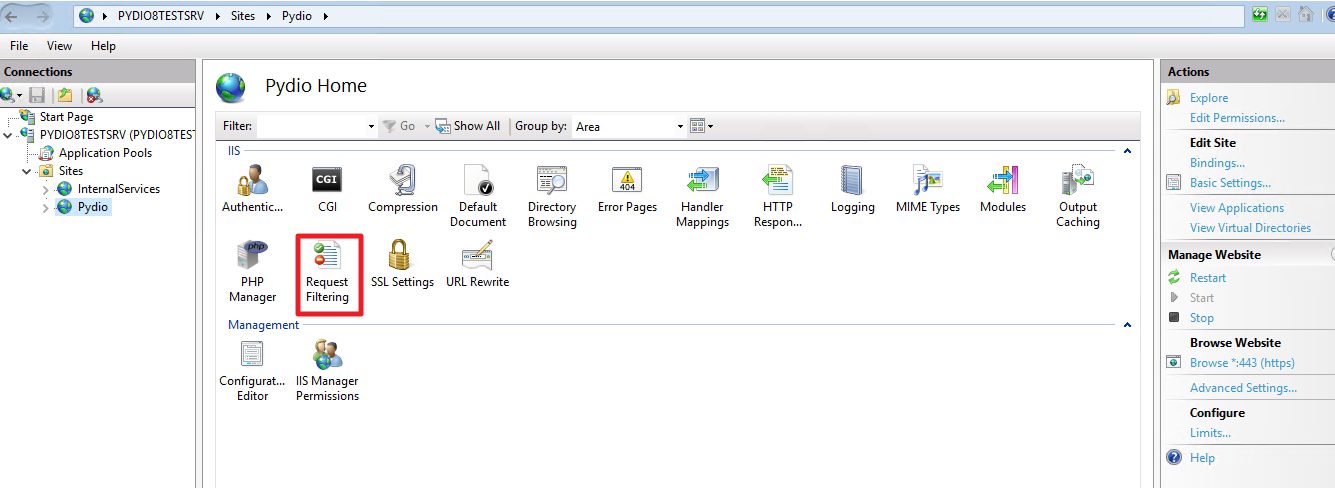The image size is (1335, 488).
Task: Expand the Pydio site node
Action: 45,207
